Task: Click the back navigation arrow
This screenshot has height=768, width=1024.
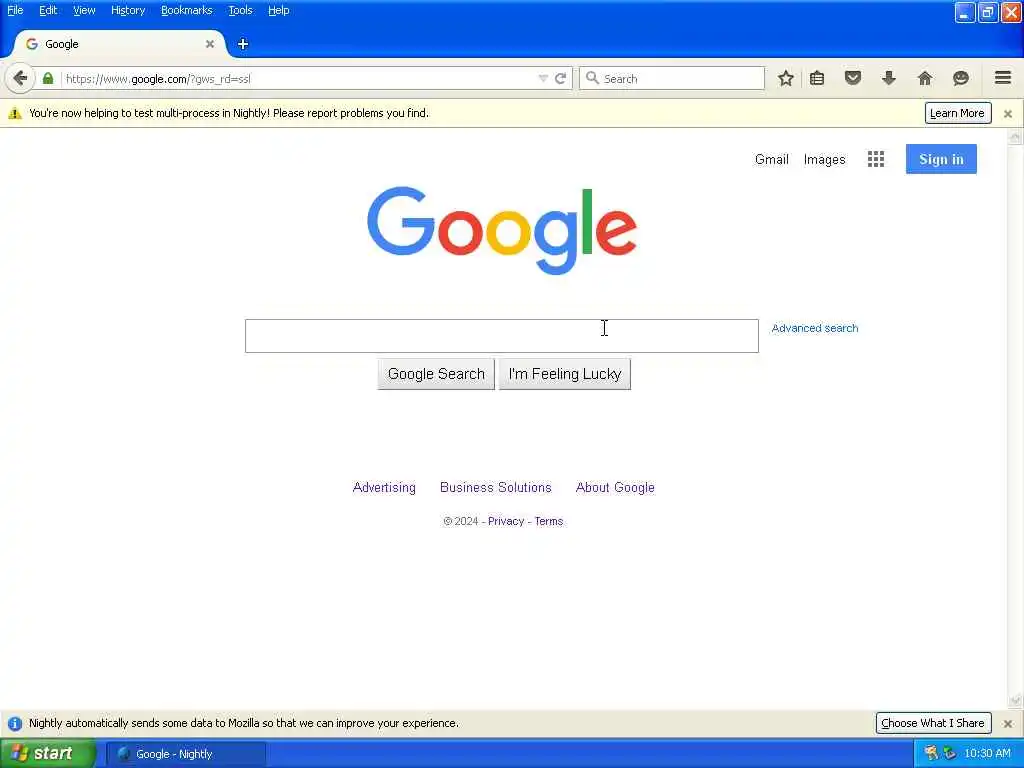Action: pyautogui.click(x=20, y=78)
